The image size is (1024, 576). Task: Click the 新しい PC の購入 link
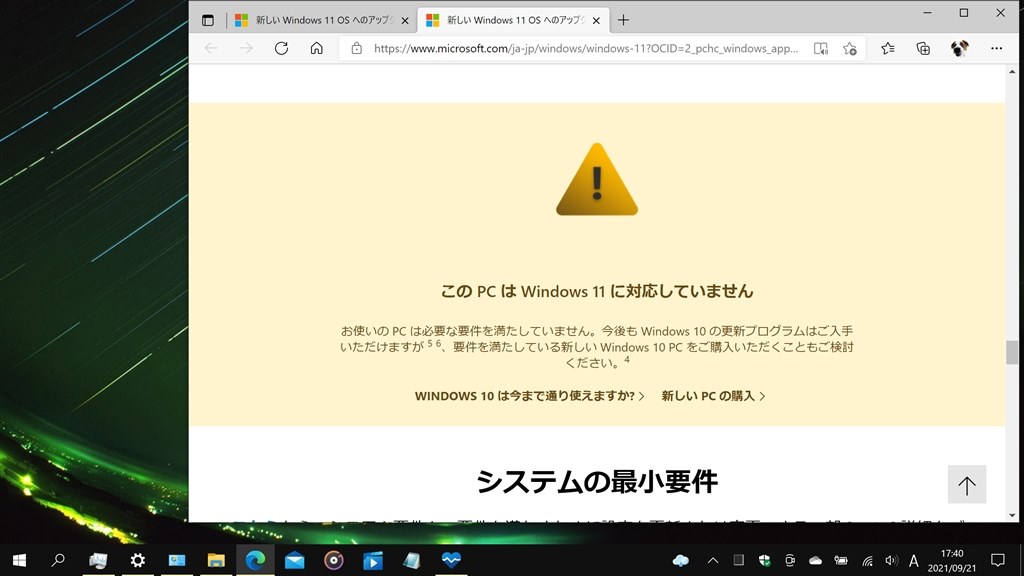(712, 395)
